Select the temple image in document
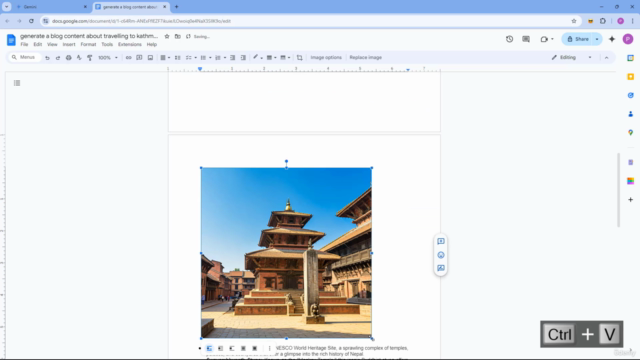This screenshot has width=640, height=360. 286,253
